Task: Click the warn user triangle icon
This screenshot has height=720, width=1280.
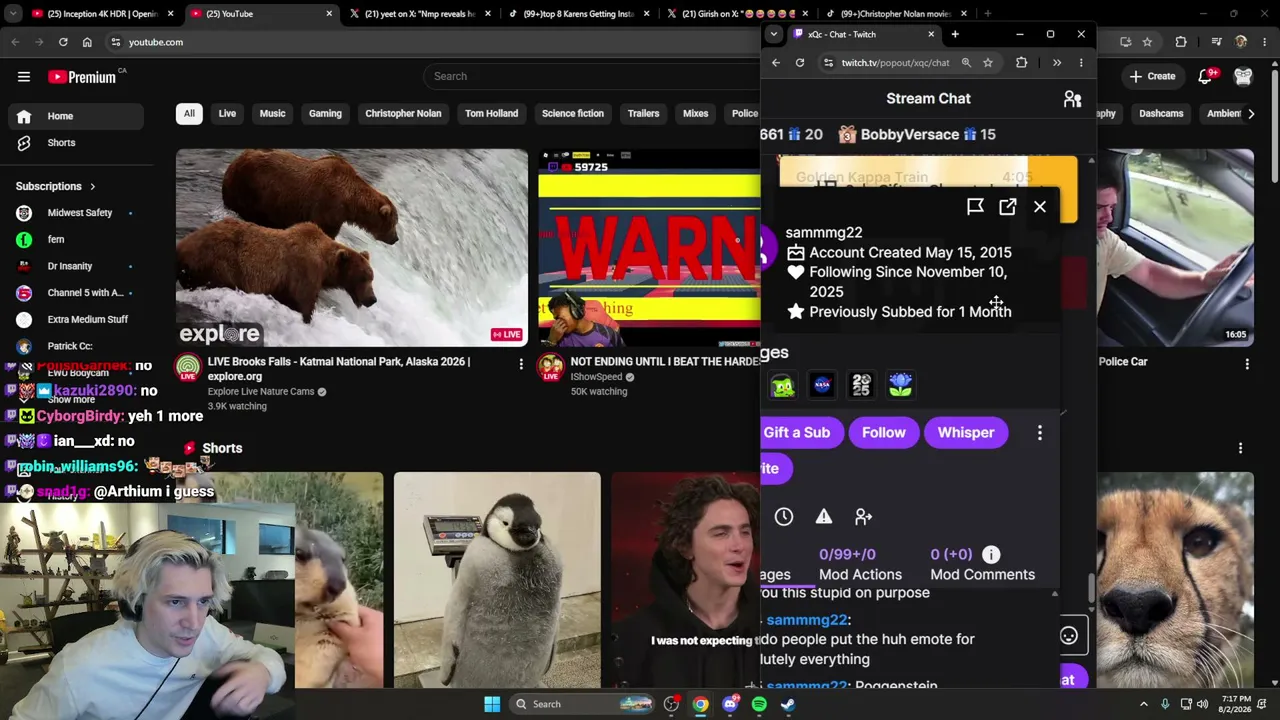Action: coord(824,517)
